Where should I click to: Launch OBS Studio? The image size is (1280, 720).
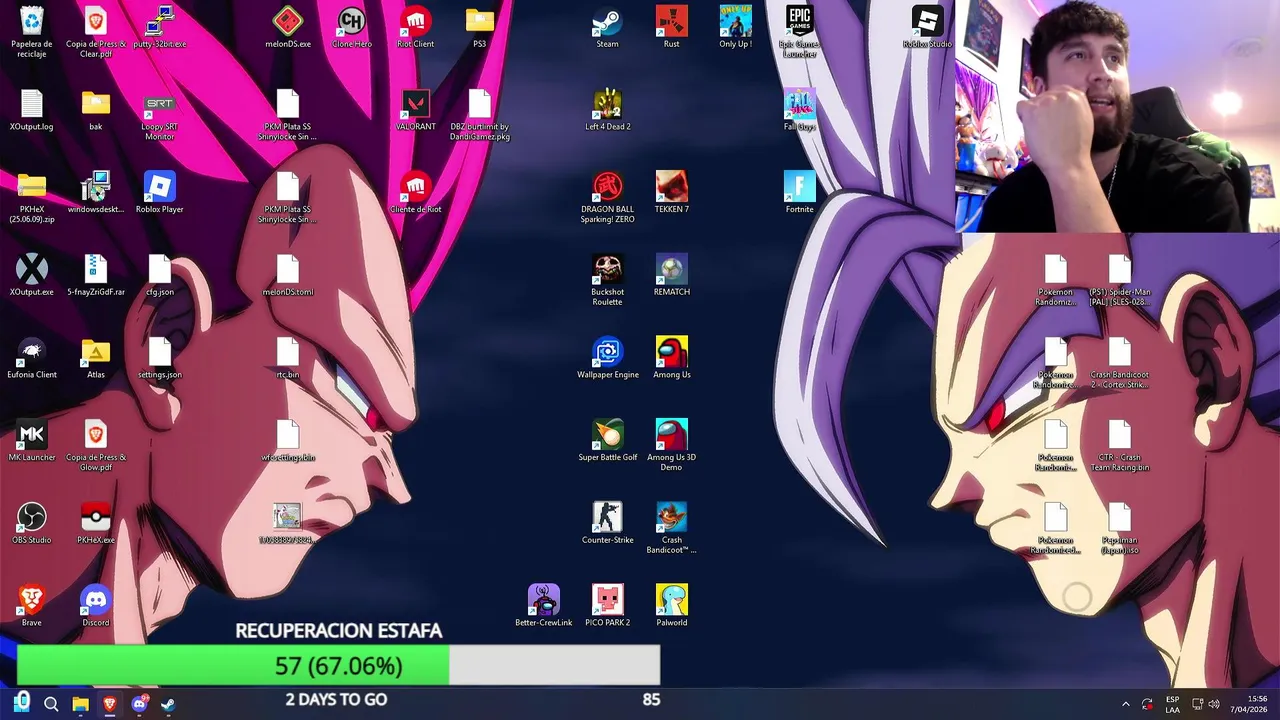coord(32,523)
